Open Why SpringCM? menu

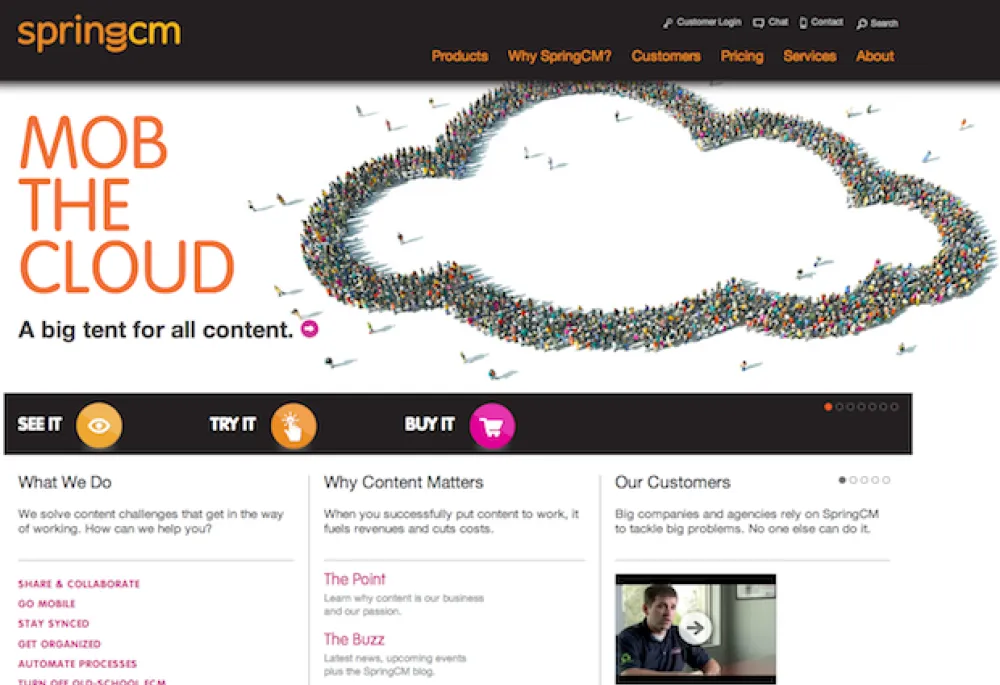[x=559, y=56]
